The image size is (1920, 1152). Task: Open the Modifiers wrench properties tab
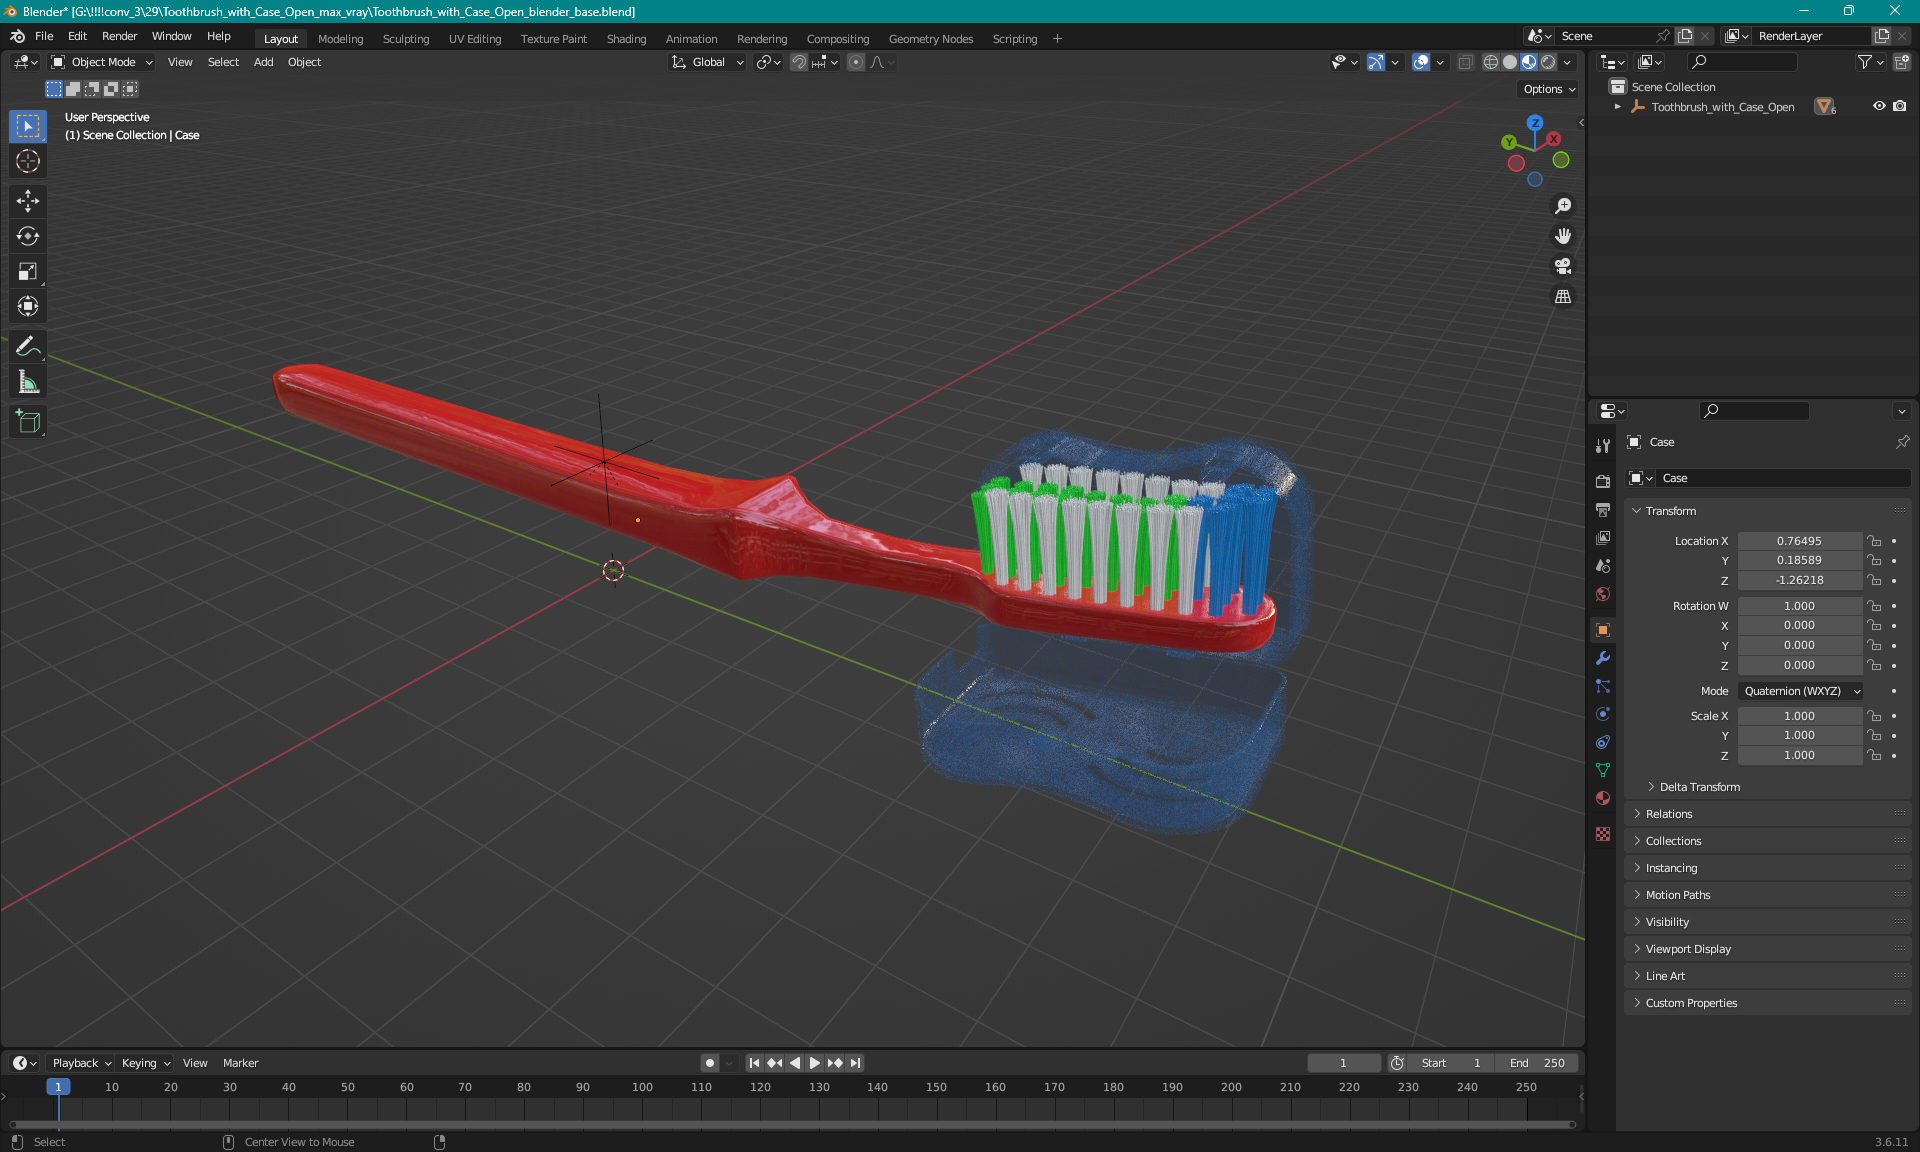(1603, 658)
